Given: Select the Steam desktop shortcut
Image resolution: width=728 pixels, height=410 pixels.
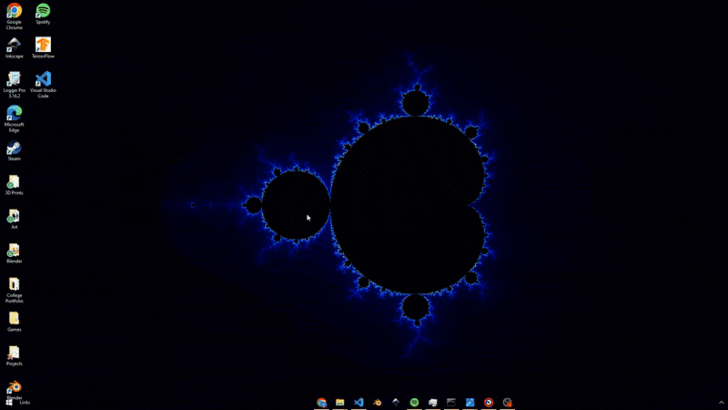Looking at the screenshot, I should (x=14, y=151).
